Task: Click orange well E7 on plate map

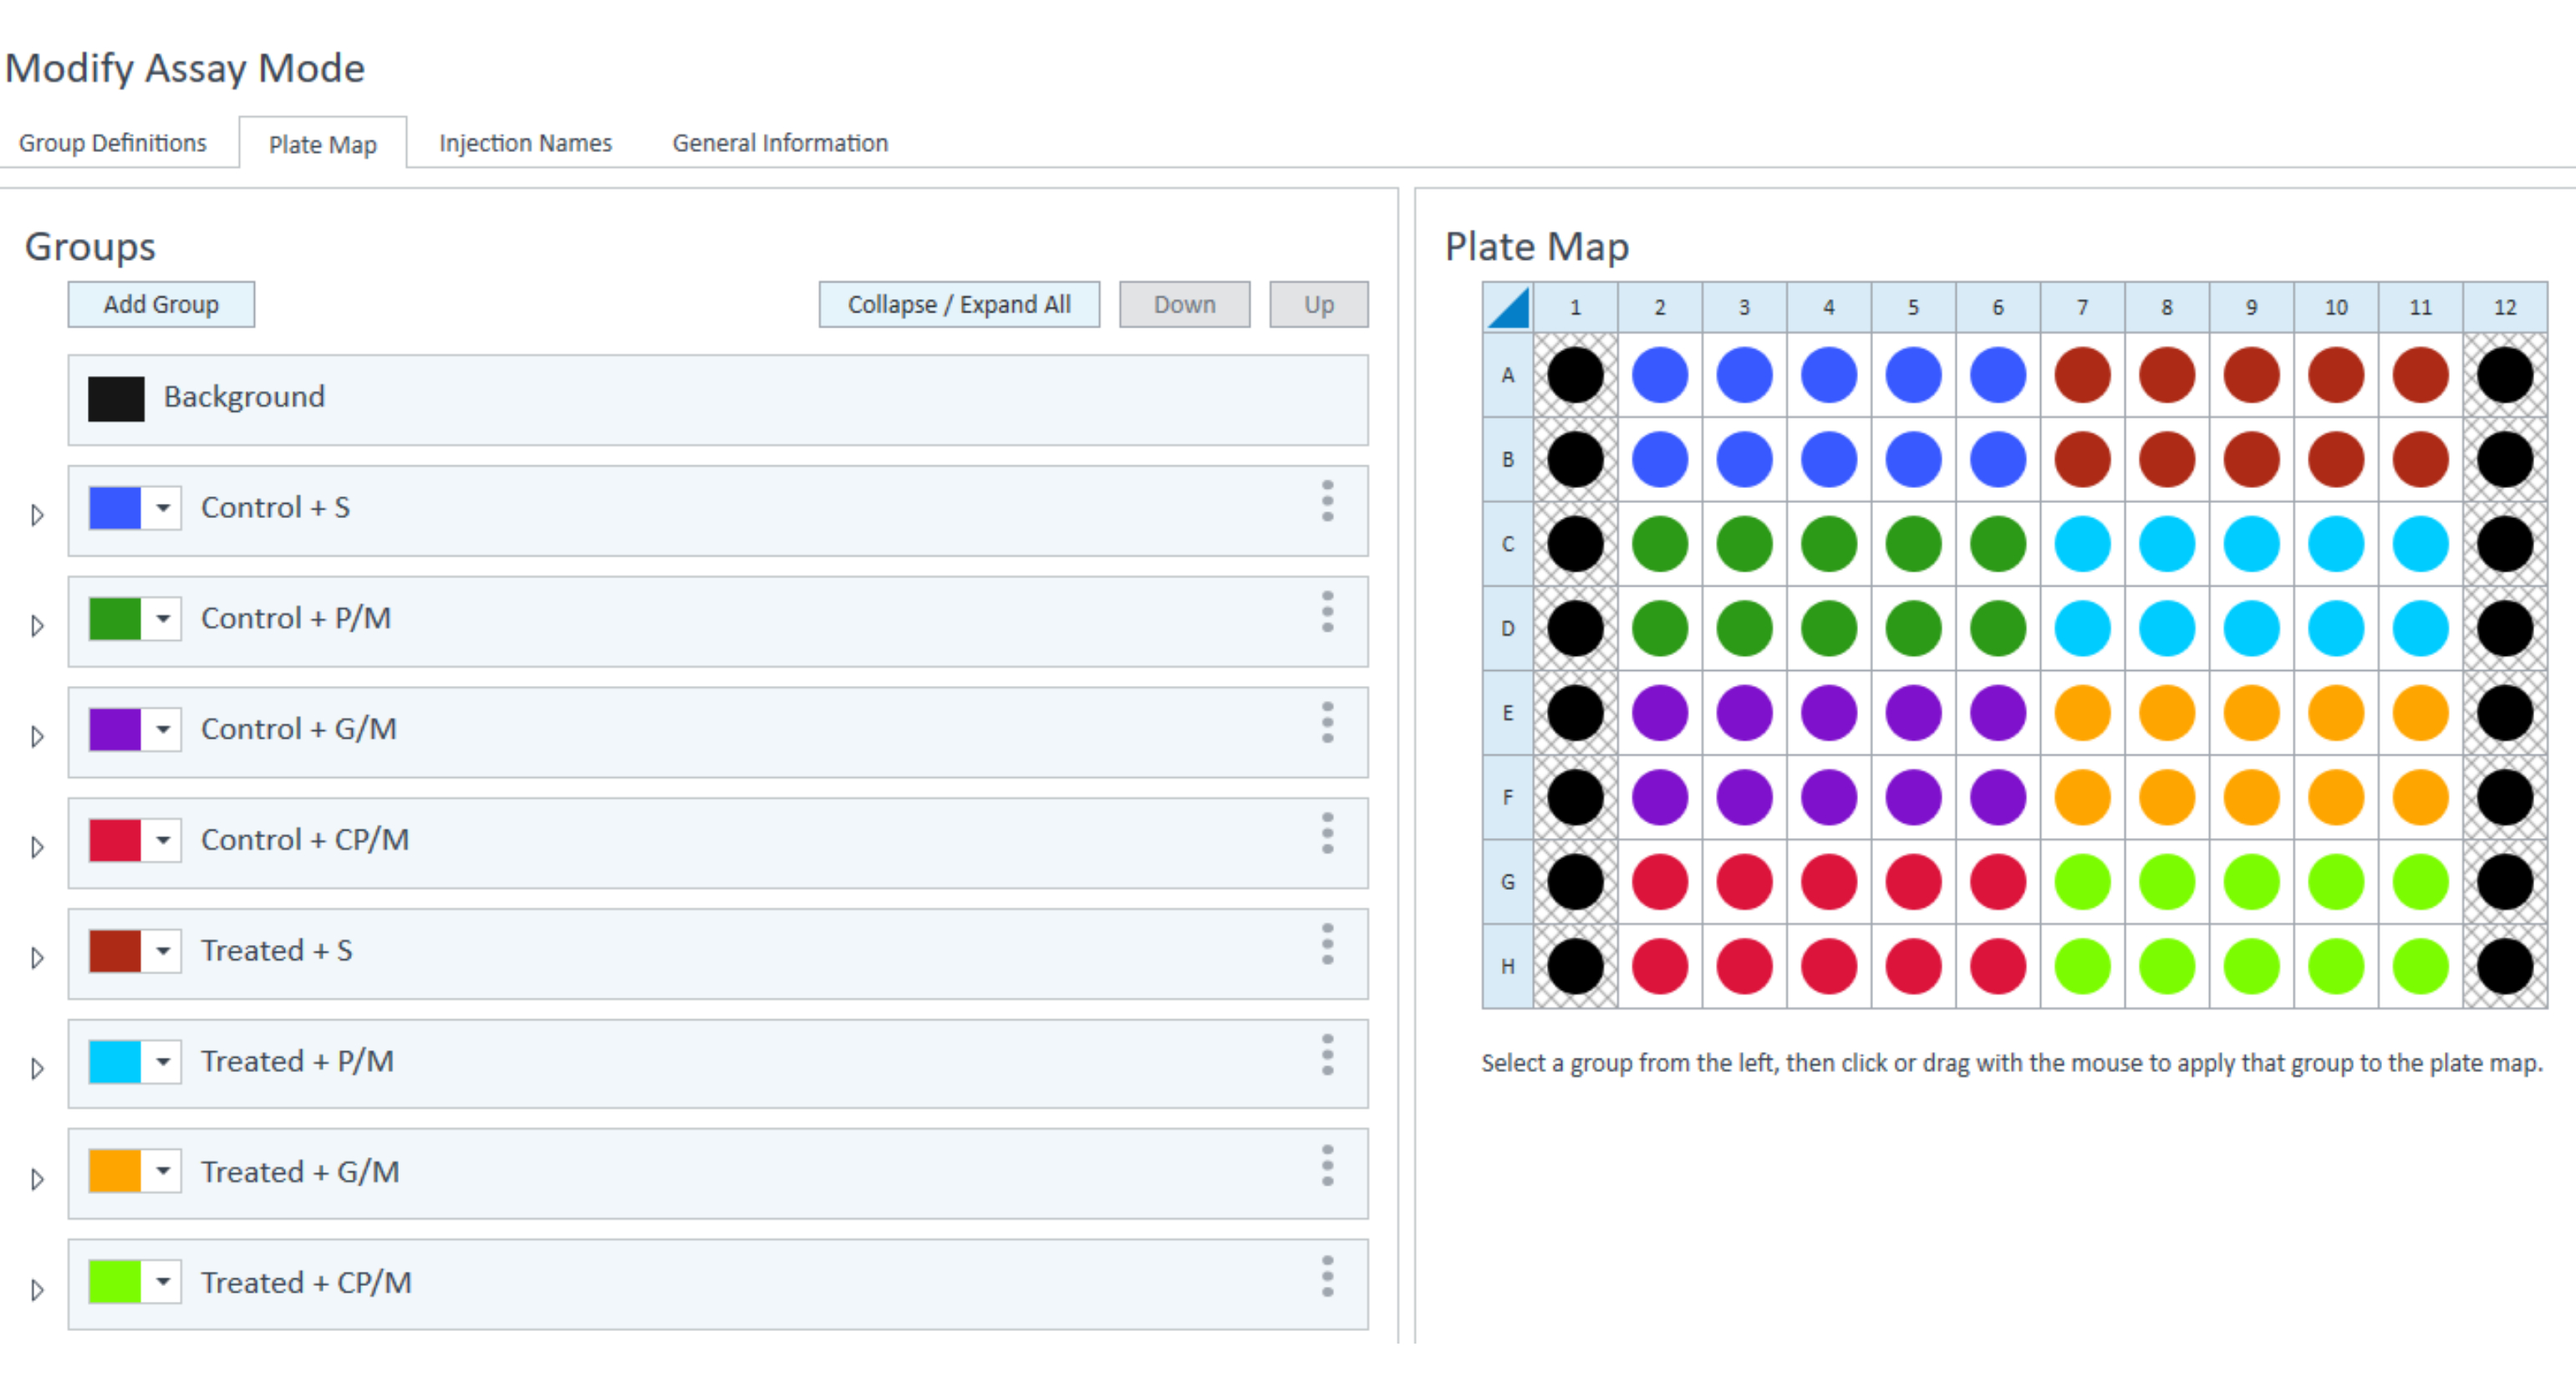Action: click(x=2082, y=713)
